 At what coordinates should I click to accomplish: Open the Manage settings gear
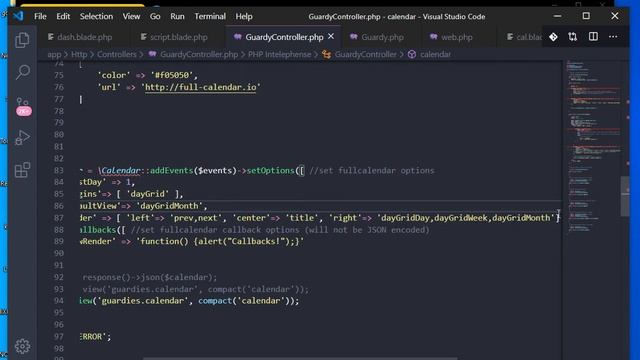pyautogui.click(x=22, y=346)
